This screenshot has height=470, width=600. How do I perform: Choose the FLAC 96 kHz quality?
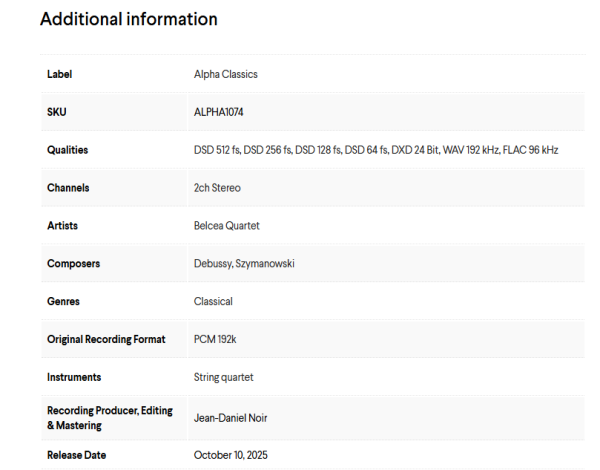coord(529,150)
